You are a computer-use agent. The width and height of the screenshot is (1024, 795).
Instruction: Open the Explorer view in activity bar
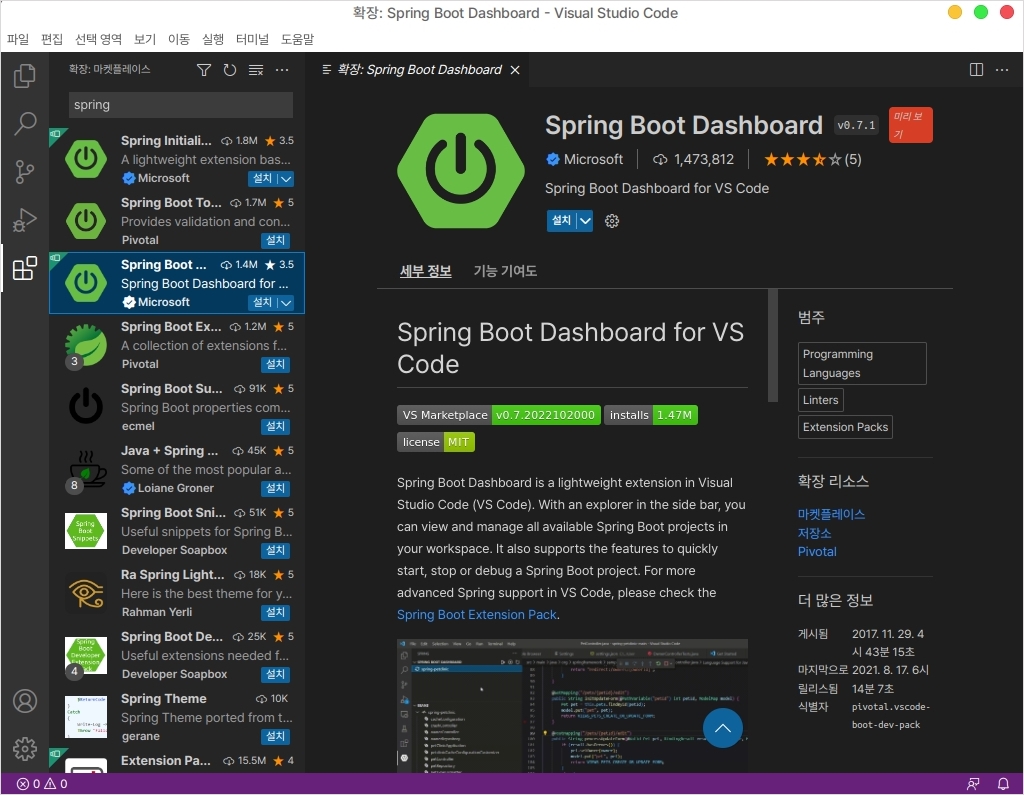(x=25, y=75)
